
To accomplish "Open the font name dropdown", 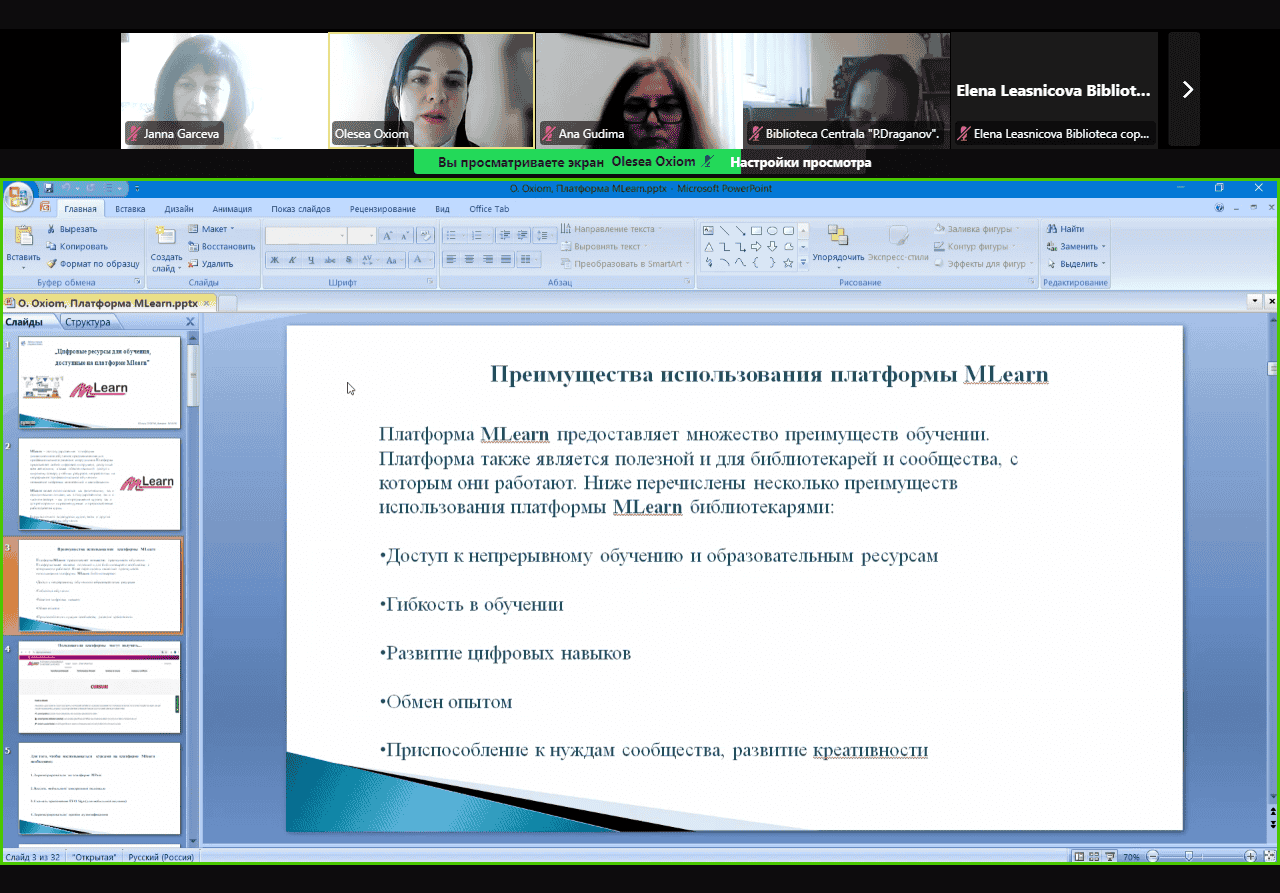I will point(340,236).
